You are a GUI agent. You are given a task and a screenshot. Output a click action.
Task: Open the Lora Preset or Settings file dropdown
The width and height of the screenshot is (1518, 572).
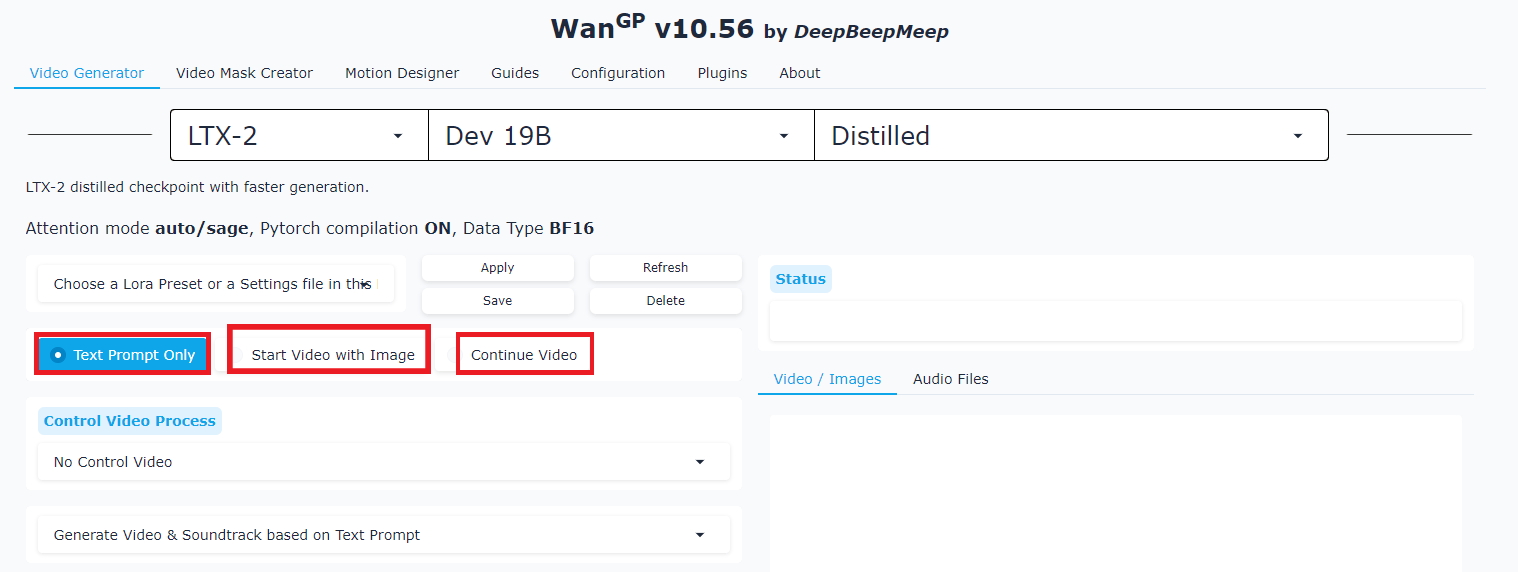(x=216, y=284)
